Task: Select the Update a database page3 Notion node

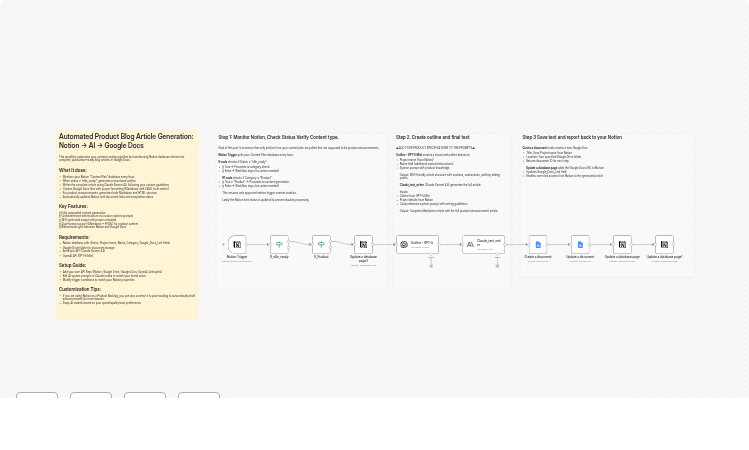Action: tap(364, 245)
